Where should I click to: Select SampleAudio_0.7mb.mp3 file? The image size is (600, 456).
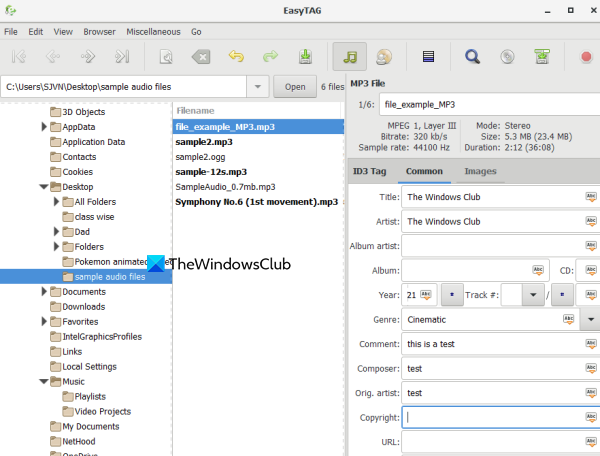[x=258, y=187]
